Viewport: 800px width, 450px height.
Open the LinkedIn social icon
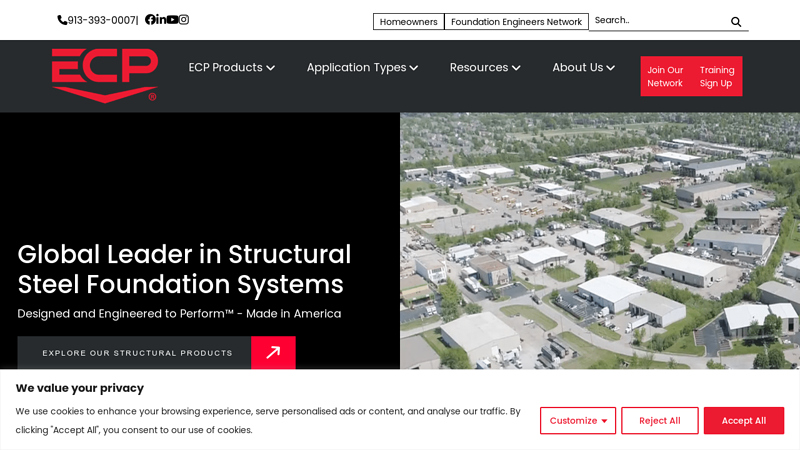point(161,19)
